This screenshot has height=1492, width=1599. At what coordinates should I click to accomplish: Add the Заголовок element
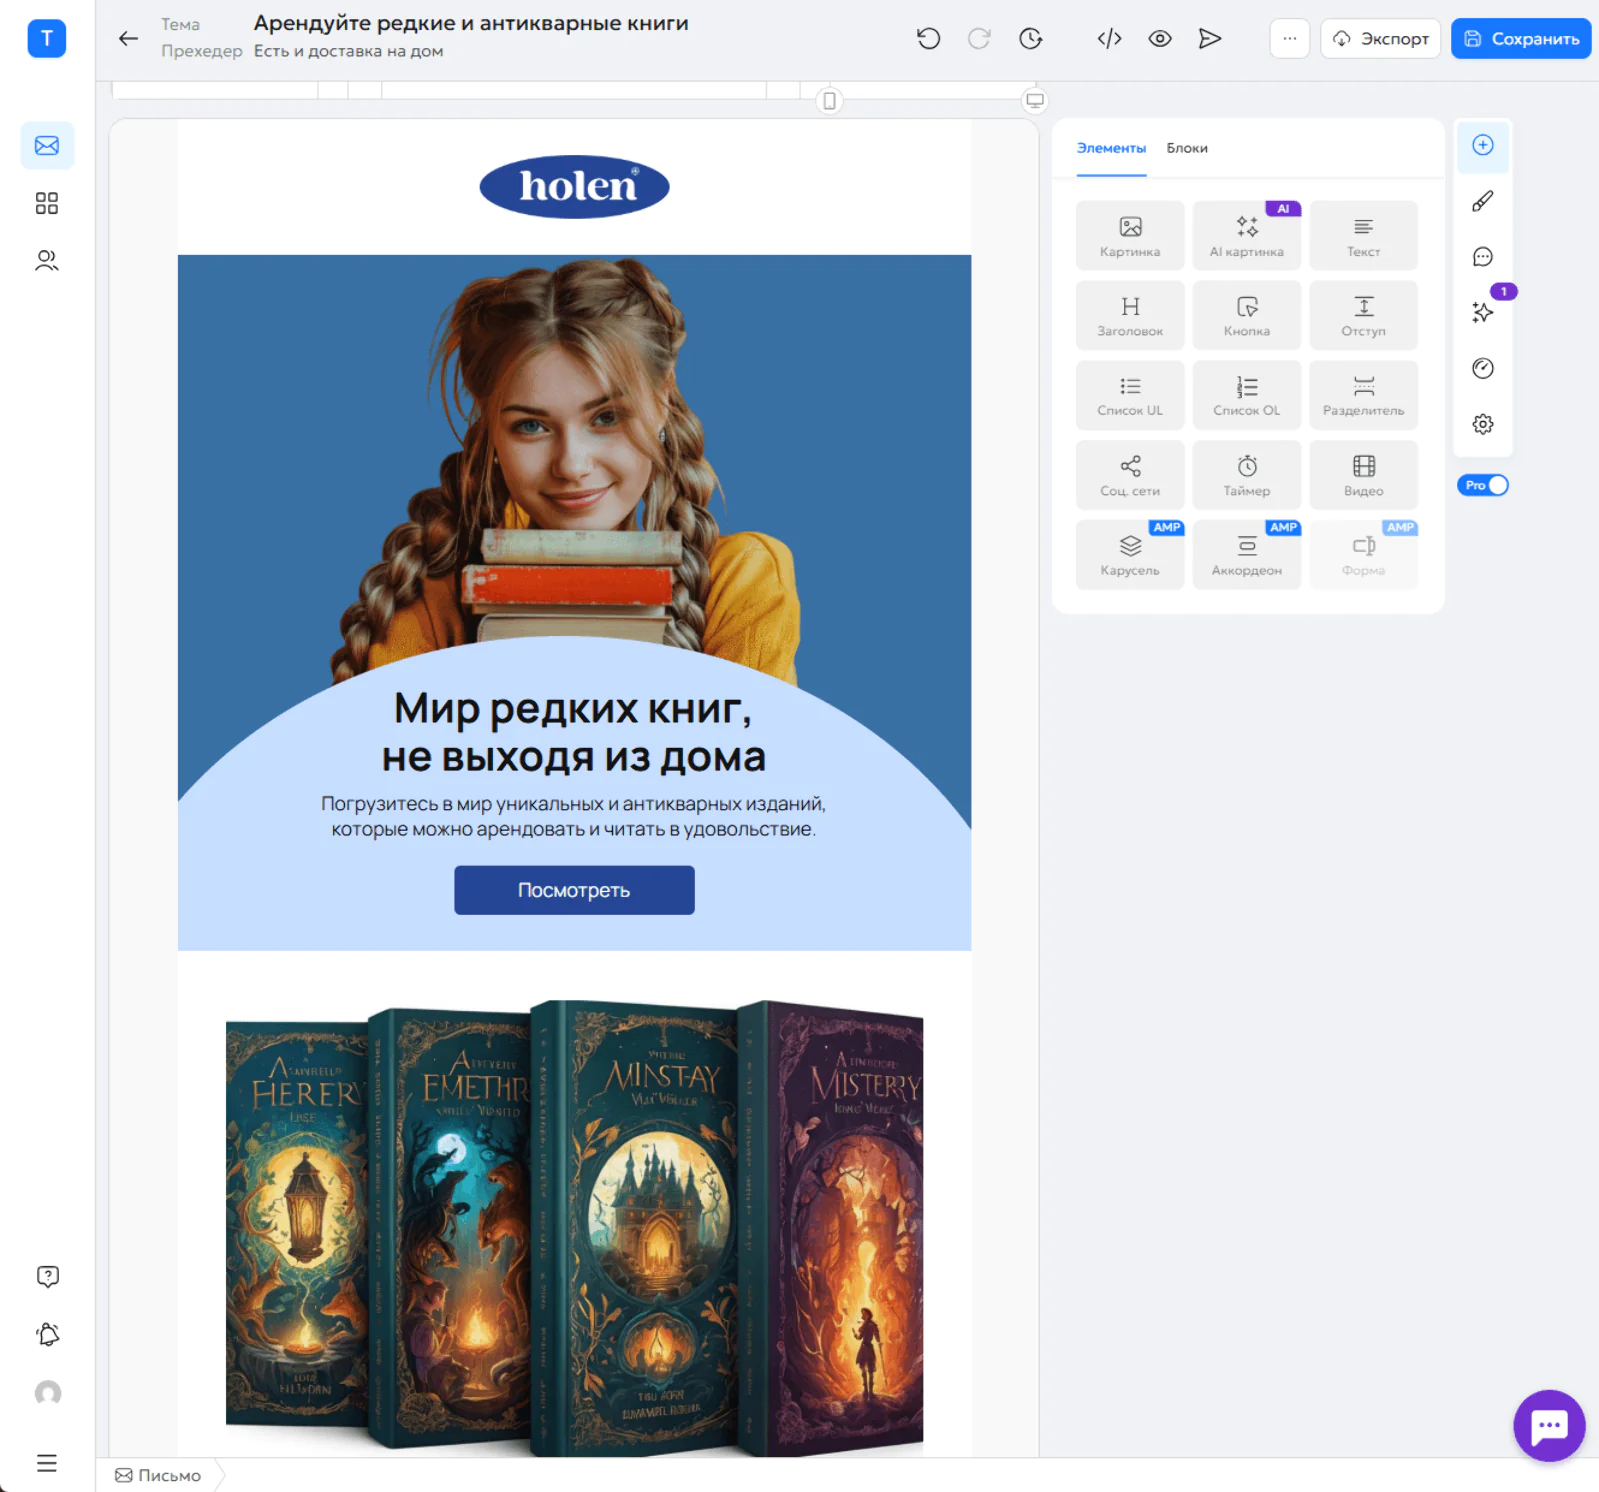pyautogui.click(x=1130, y=316)
